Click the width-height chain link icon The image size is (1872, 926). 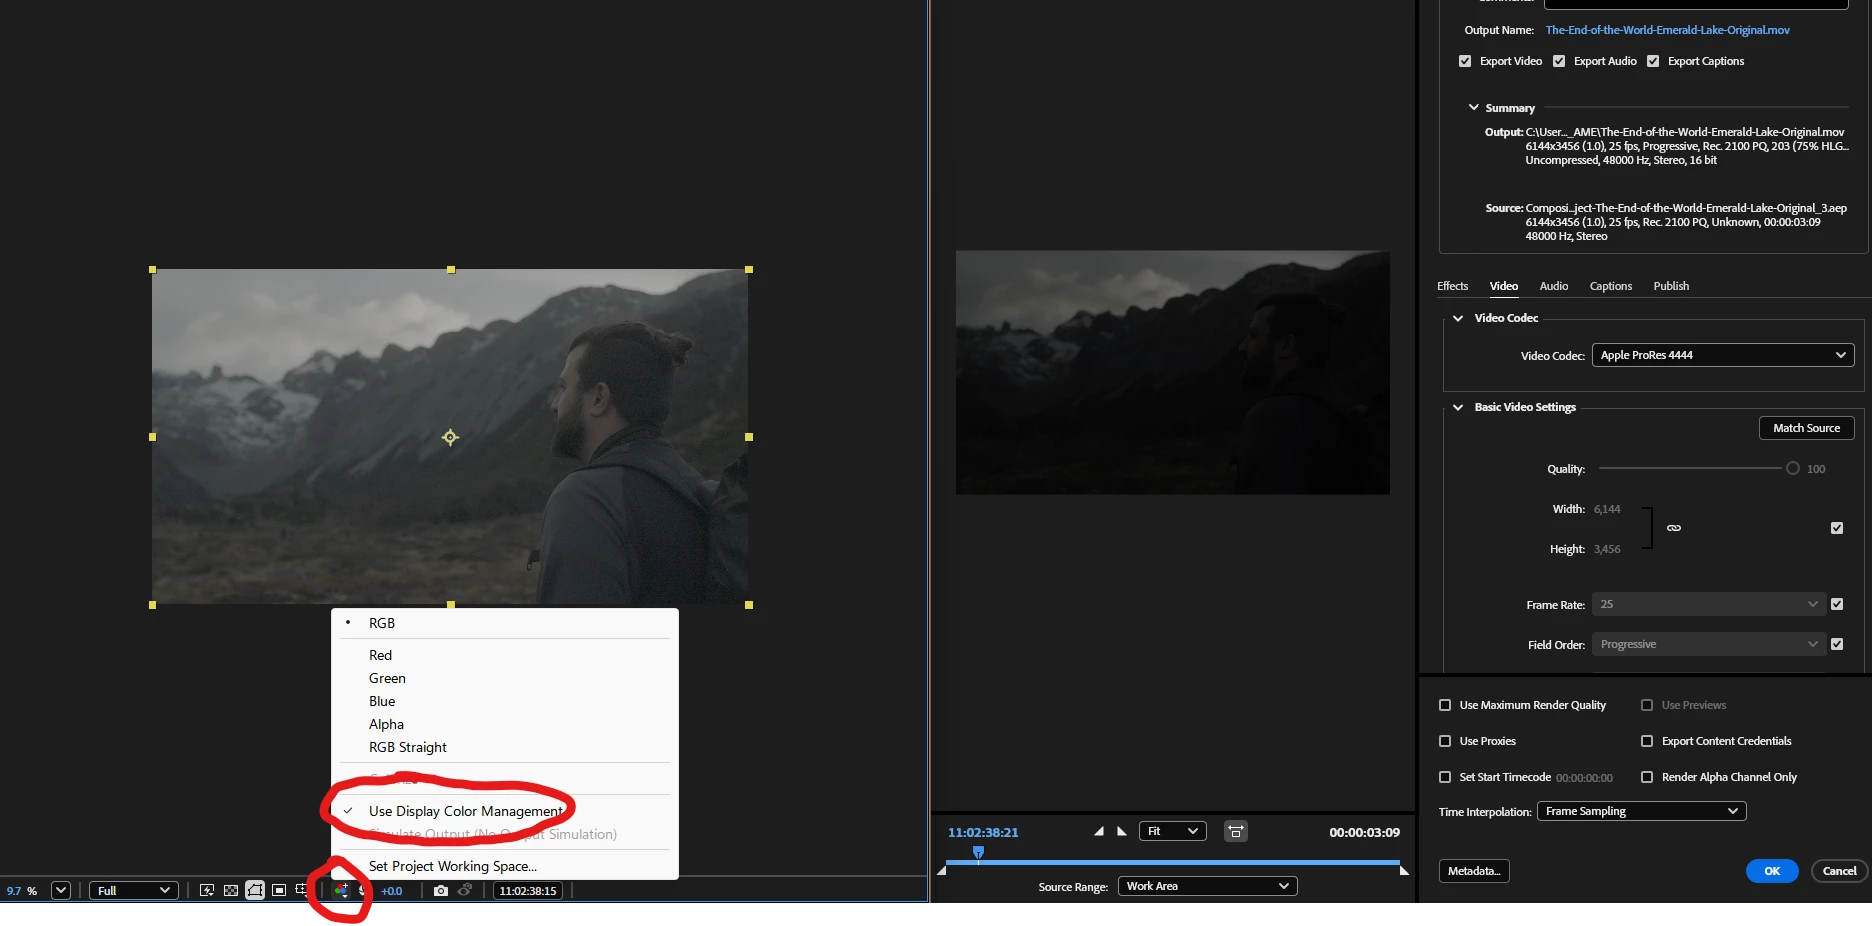point(1674,528)
